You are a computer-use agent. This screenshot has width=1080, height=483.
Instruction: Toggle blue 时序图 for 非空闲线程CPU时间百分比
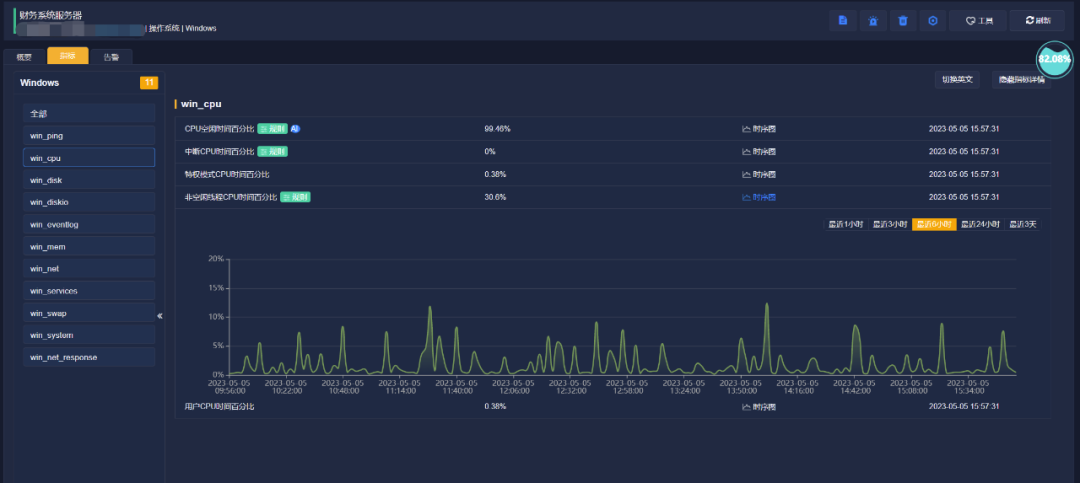pos(758,197)
